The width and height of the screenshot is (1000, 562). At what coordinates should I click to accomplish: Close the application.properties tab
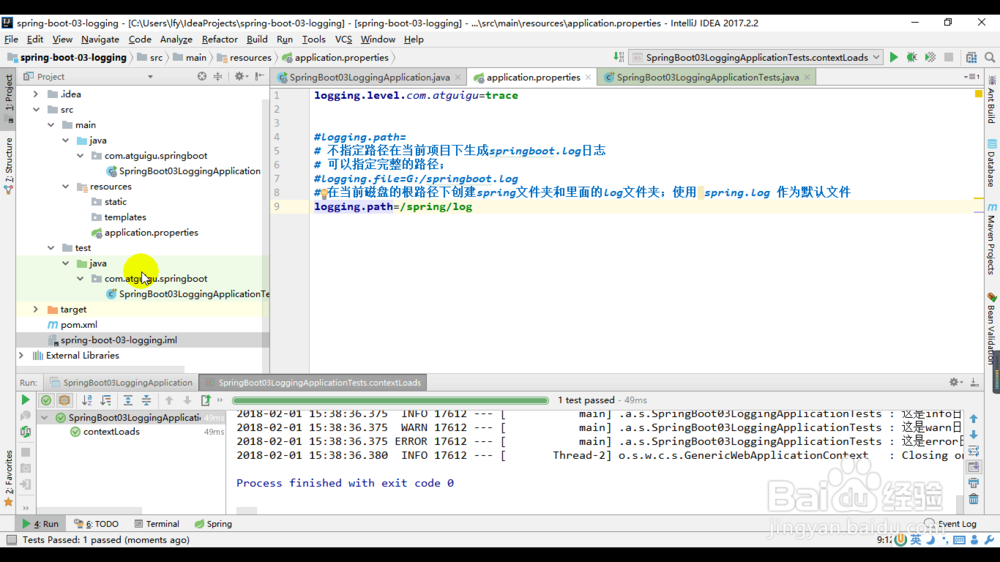pos(588,77)
